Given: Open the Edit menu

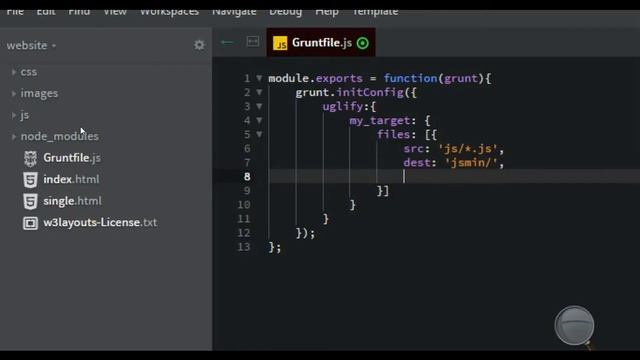Looking at the screenshot, I should [x=46, y=12].
